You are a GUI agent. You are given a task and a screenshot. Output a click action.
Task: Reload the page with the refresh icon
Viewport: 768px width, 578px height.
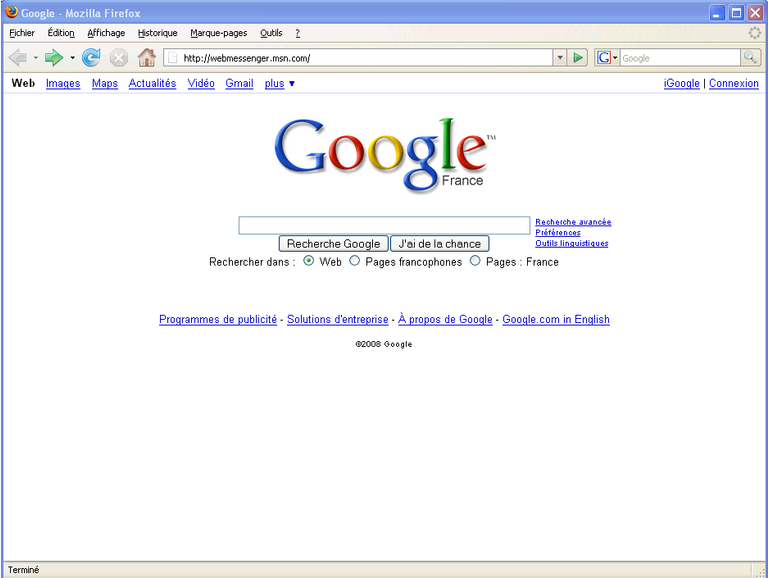click(91, 58)
